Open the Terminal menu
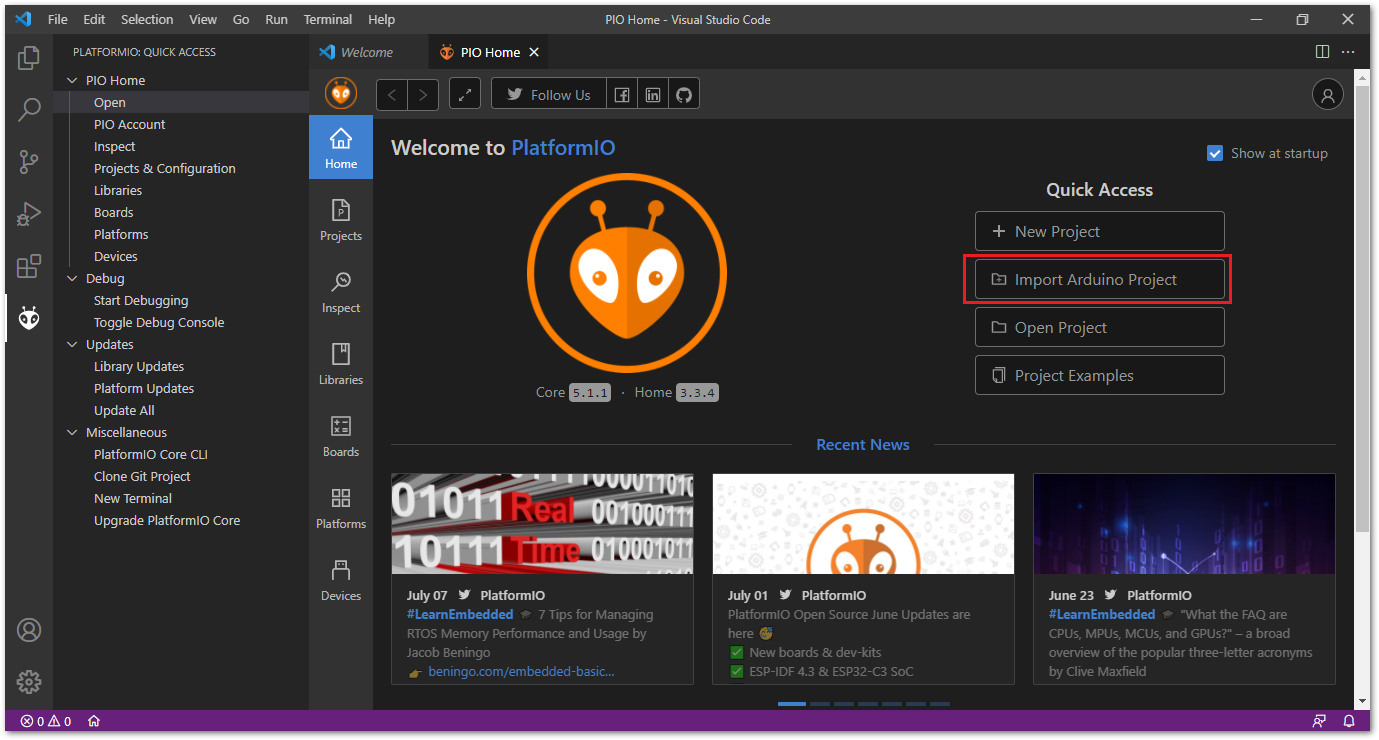Image resolution: width=1379 pixels, height=740 pixels. [328, 19]
